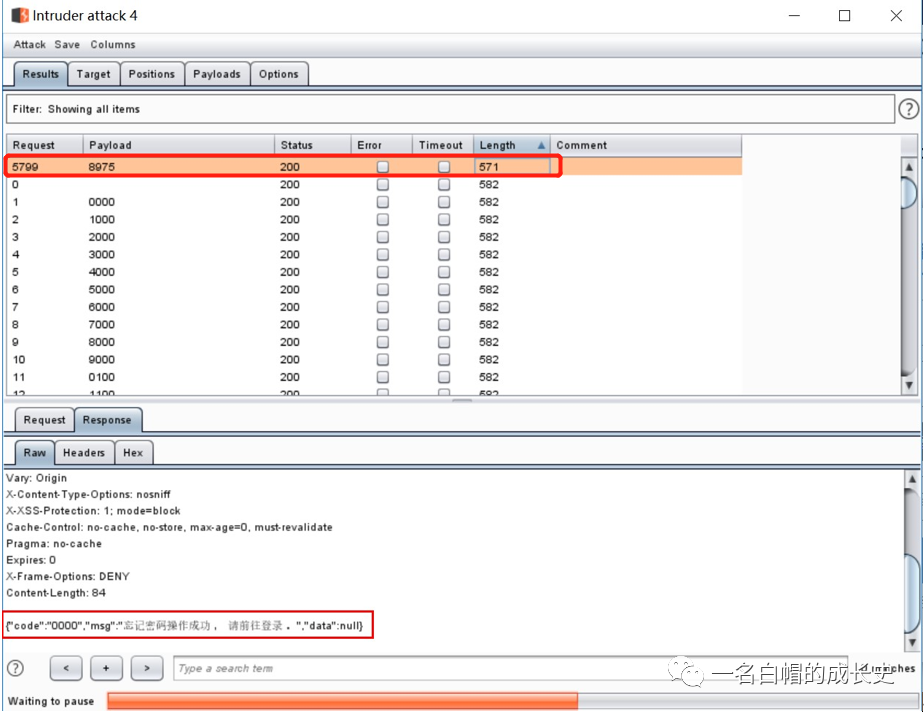Select the Hex view tab
924x714 pixels.
pyautogui.click(x=133, y=452)
